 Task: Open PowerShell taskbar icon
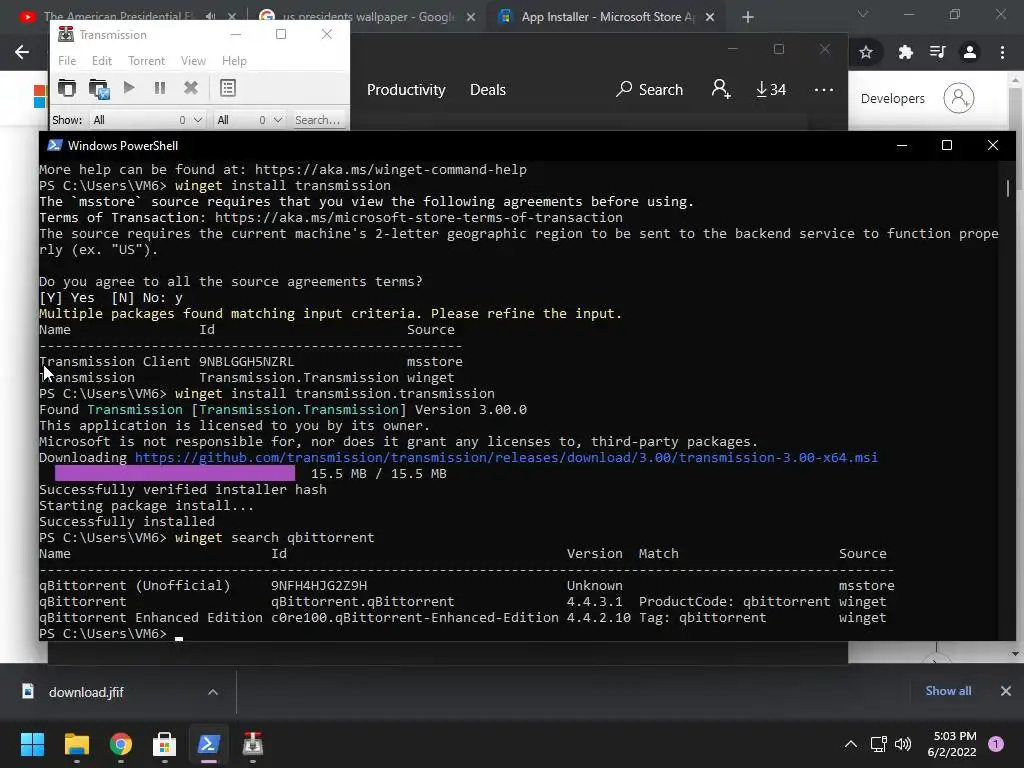point(208,744)
